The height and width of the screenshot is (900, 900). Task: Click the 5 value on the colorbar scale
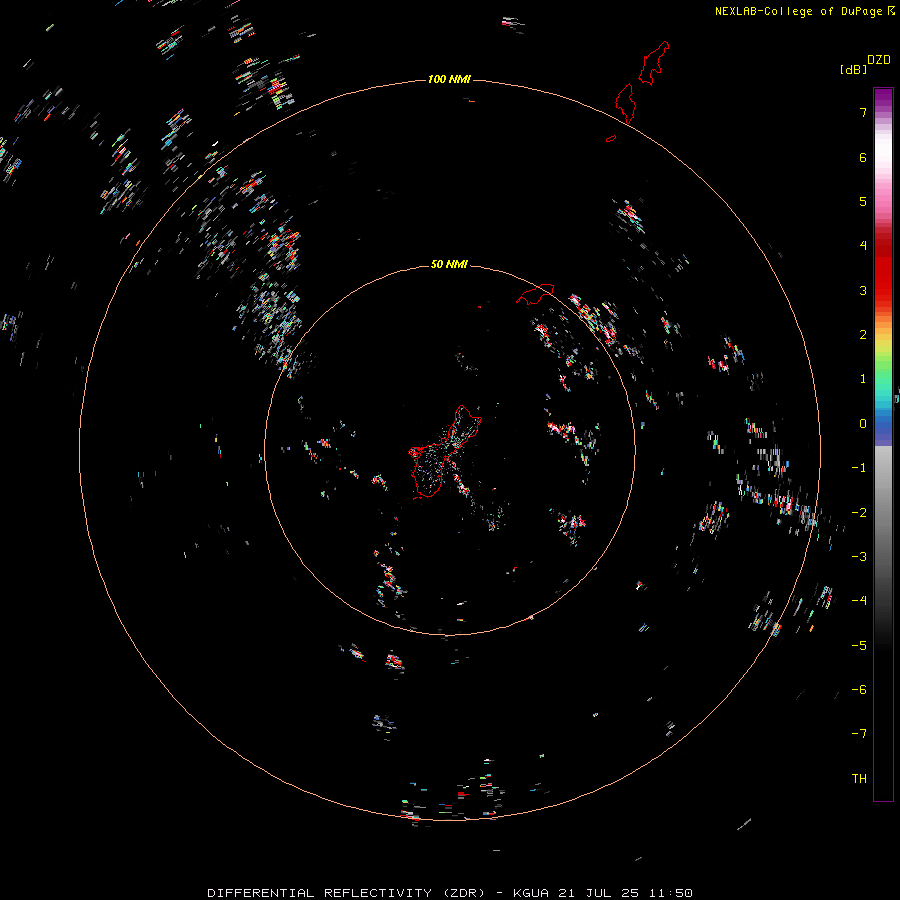tap(863, 201)
